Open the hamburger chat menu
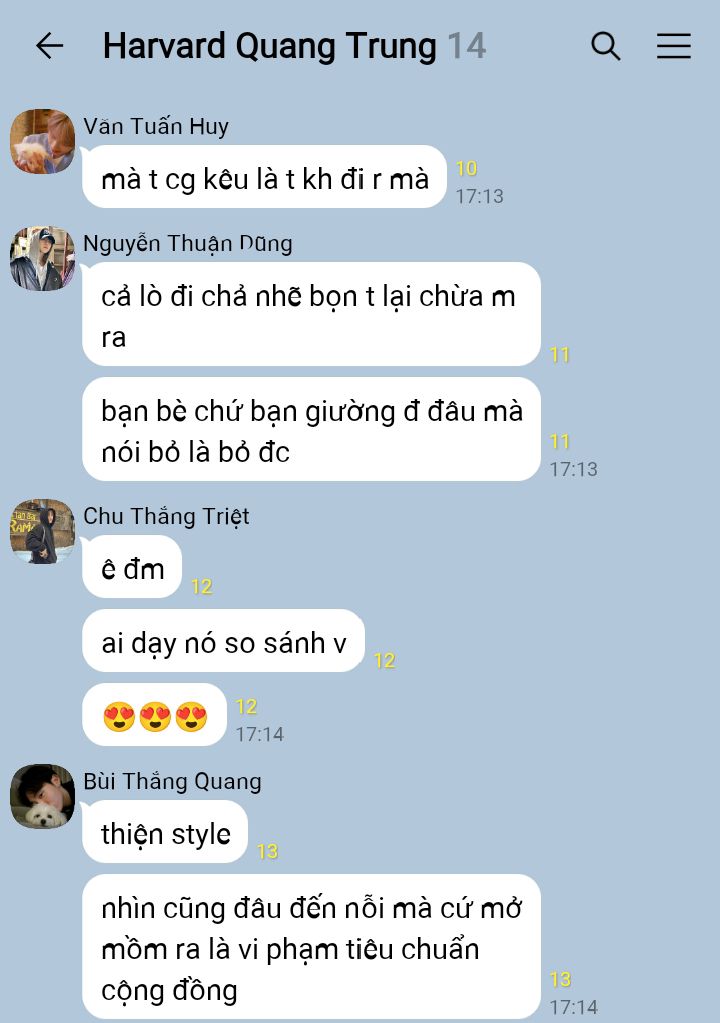This screenshot has width=720, height=1023. [674, 46]
